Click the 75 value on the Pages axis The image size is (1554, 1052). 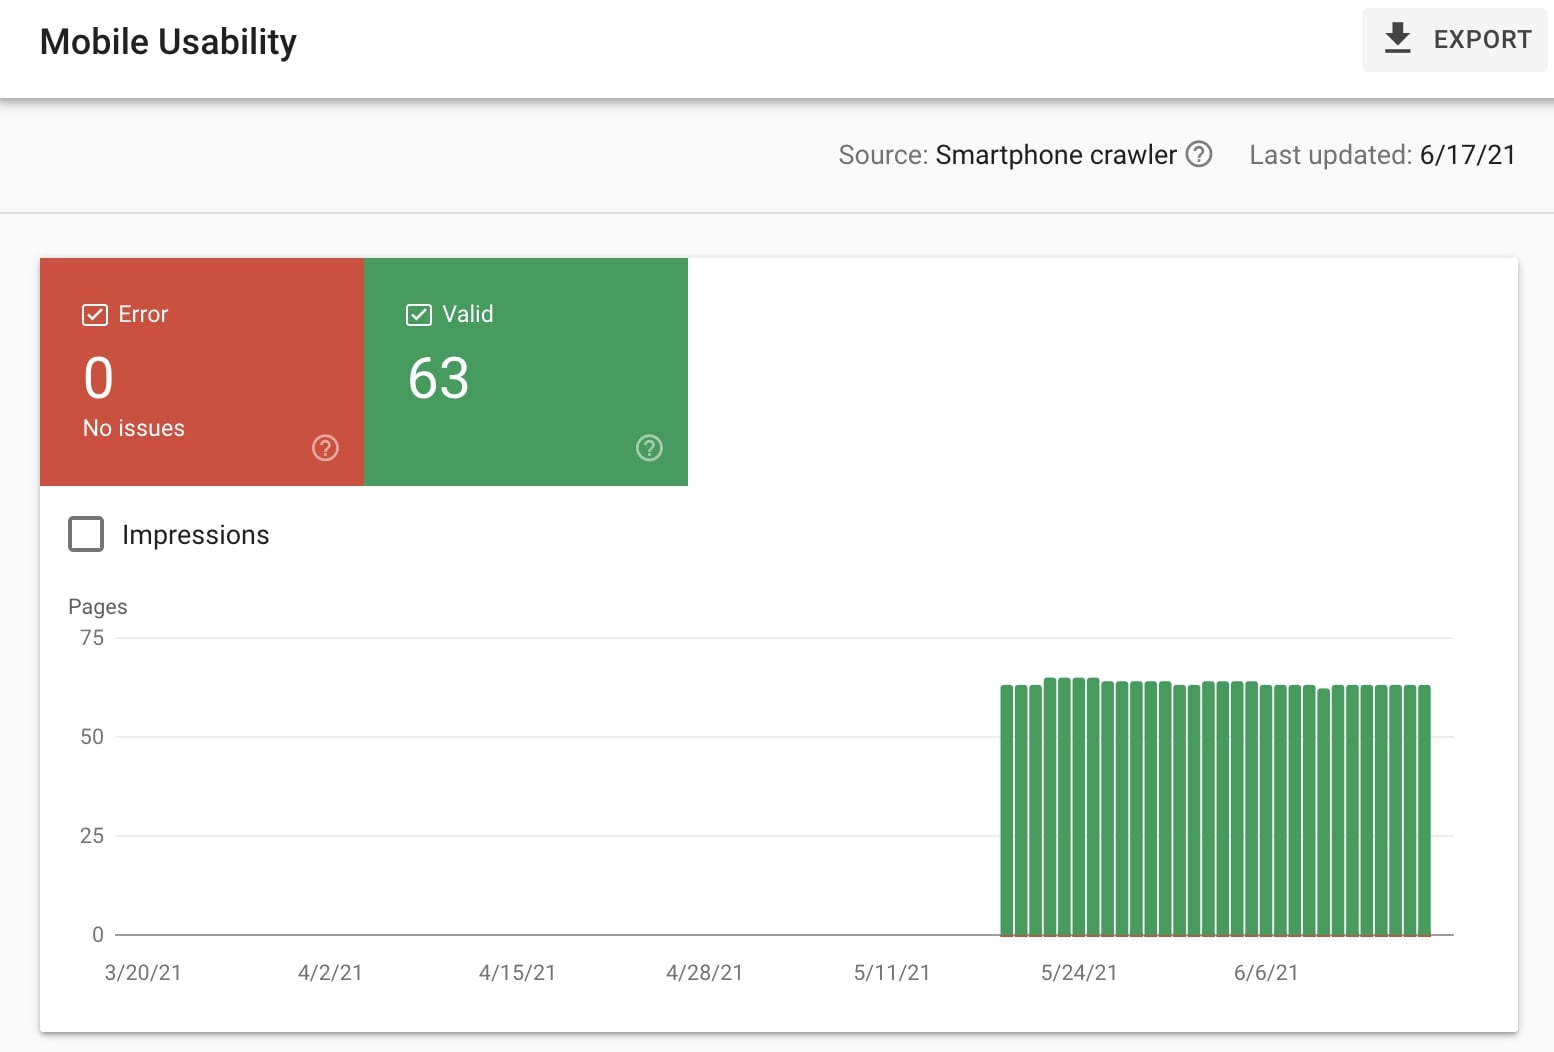click(x=92, y=638)
